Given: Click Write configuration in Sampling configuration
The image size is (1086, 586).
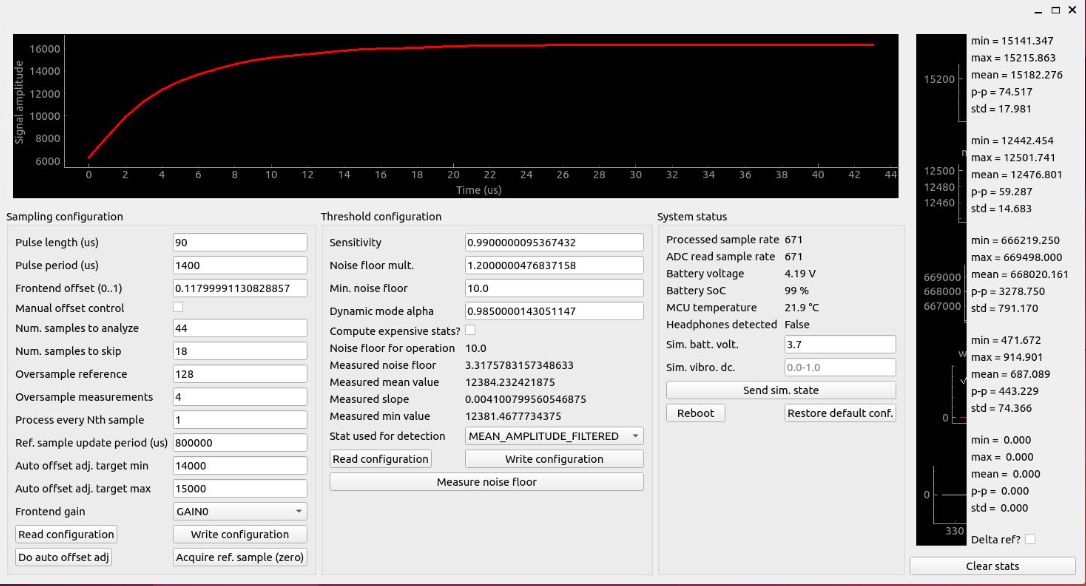Looking at the screenshot, I should click(240, 534).
